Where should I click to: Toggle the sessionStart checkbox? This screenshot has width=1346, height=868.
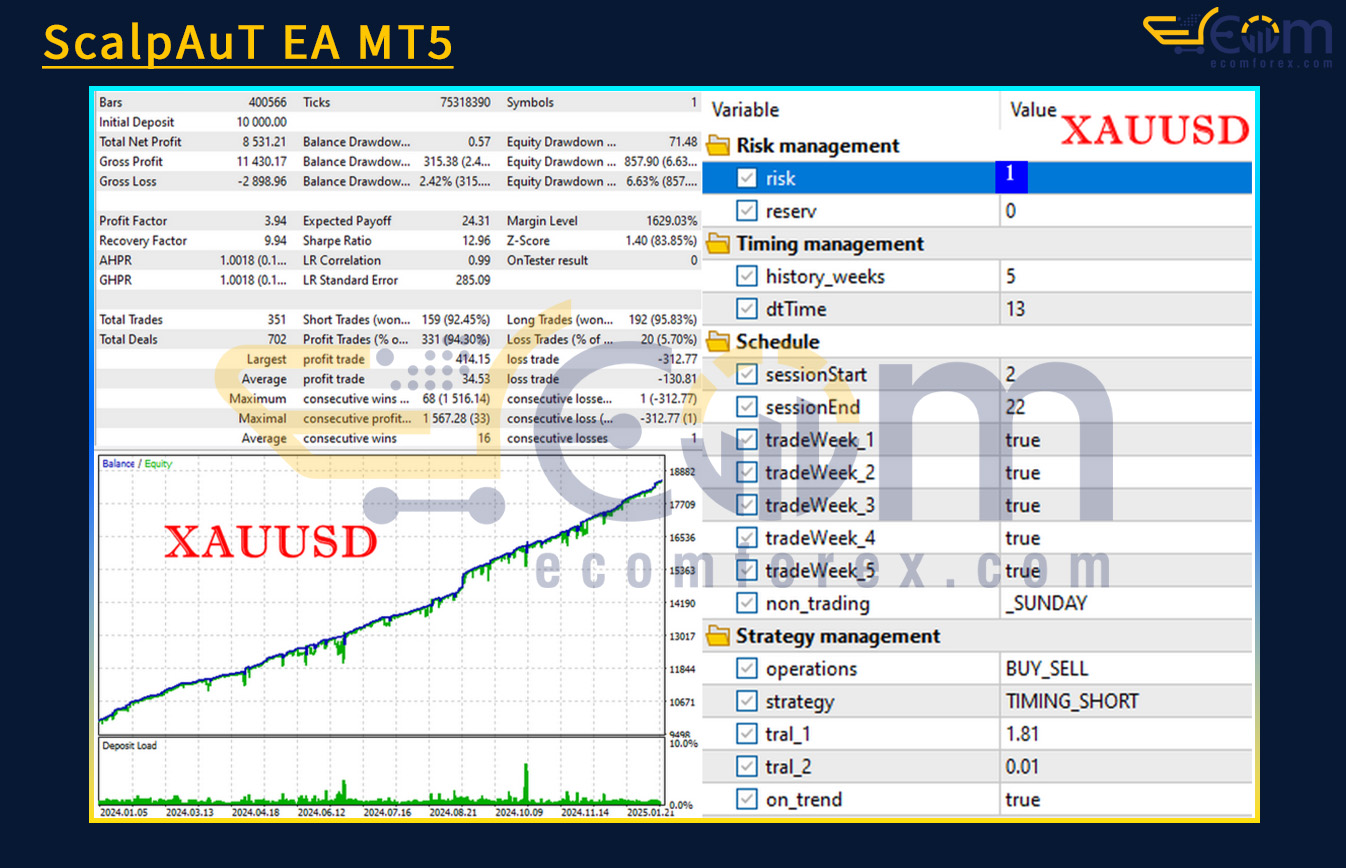coord(747,375)
